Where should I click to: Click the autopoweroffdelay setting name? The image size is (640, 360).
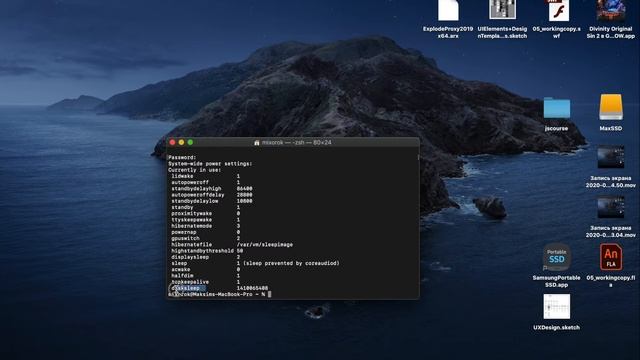coord(198,195)
